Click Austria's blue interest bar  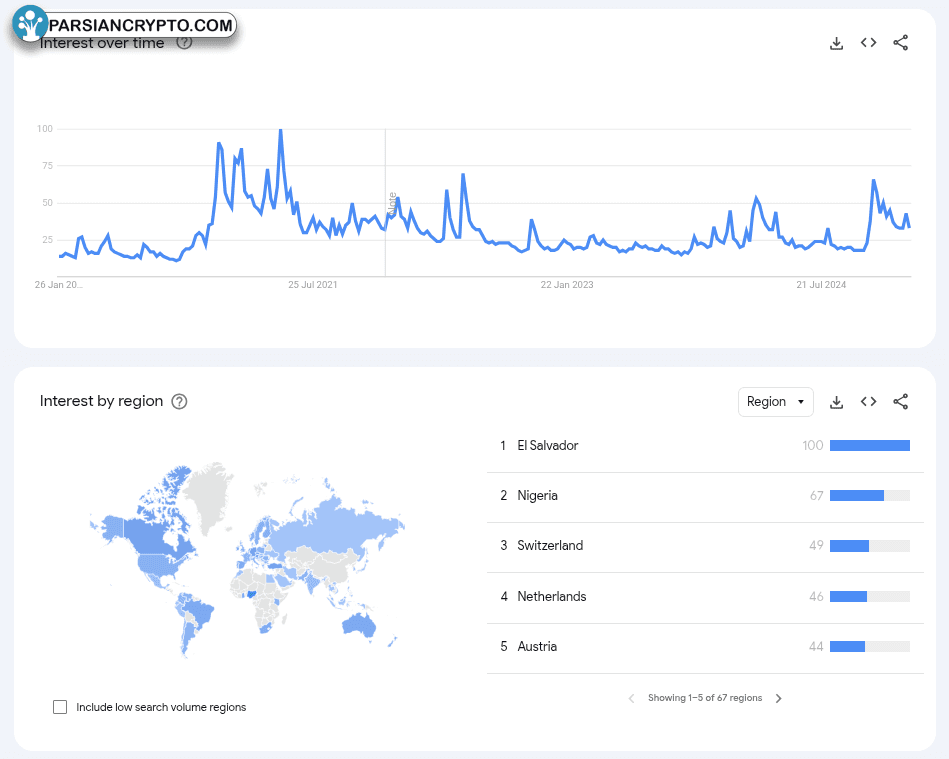[847, 647]
